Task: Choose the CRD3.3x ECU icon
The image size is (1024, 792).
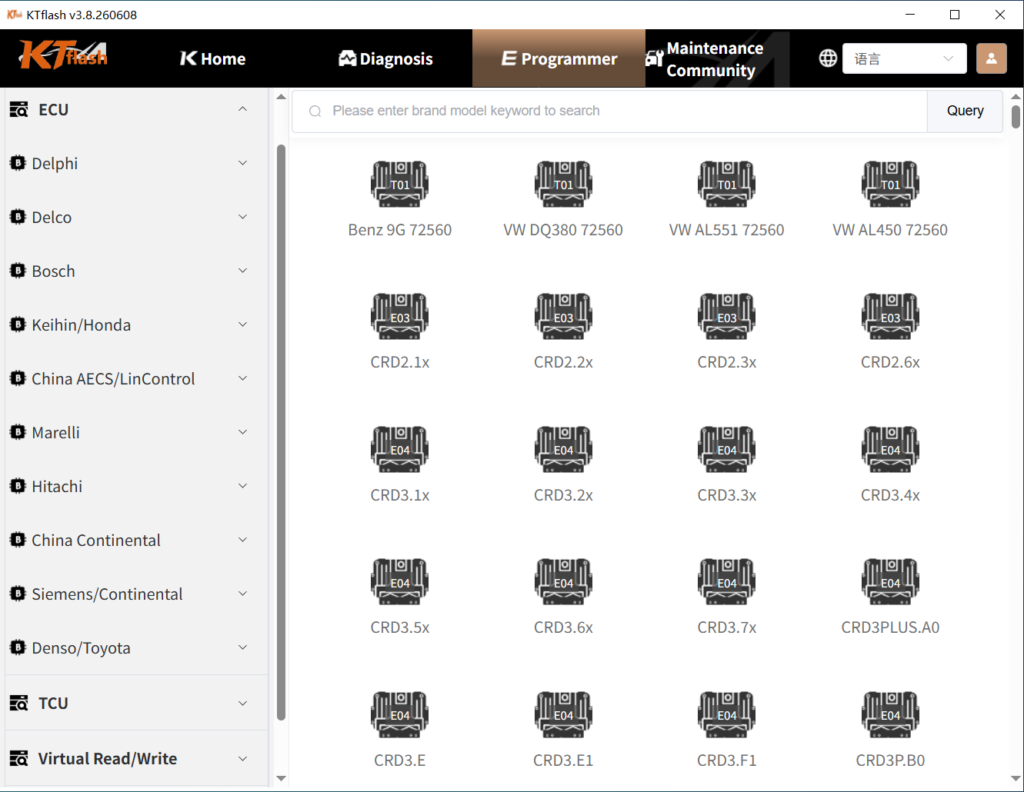Action: tap(726, 449)
